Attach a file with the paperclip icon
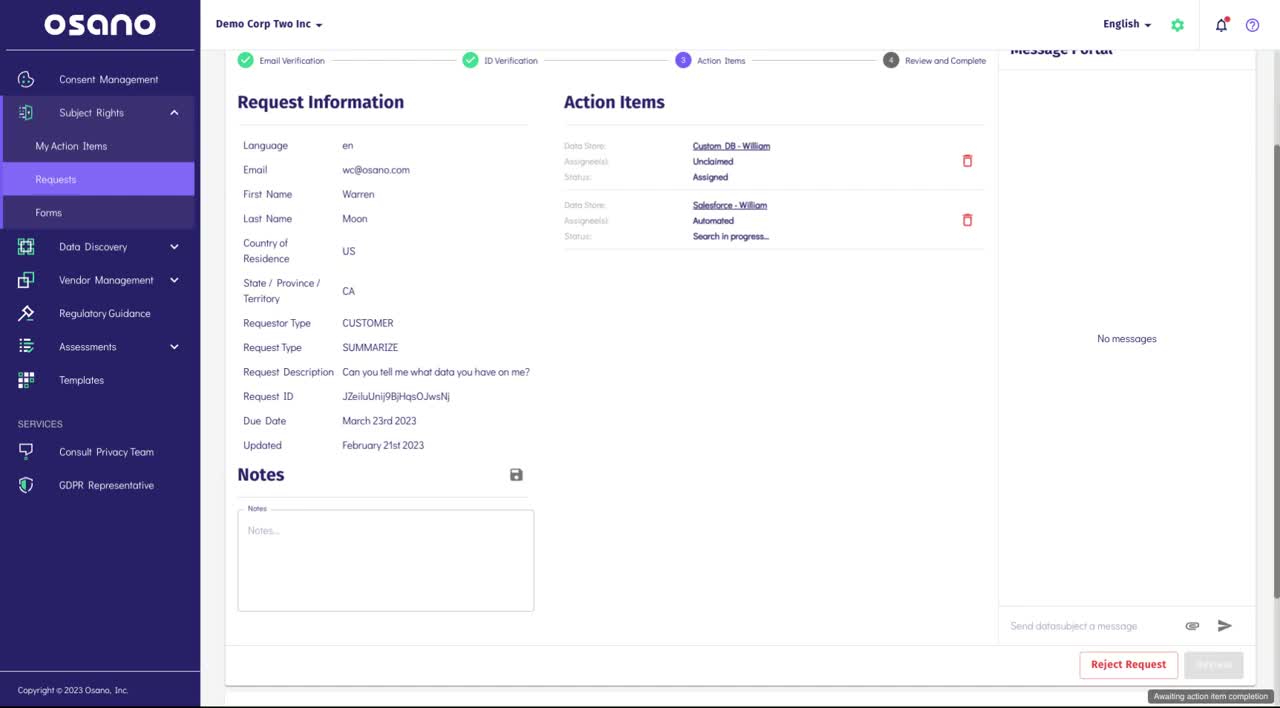The height and width of the screenshot is (708, 1280). [x=1192, y=626]
